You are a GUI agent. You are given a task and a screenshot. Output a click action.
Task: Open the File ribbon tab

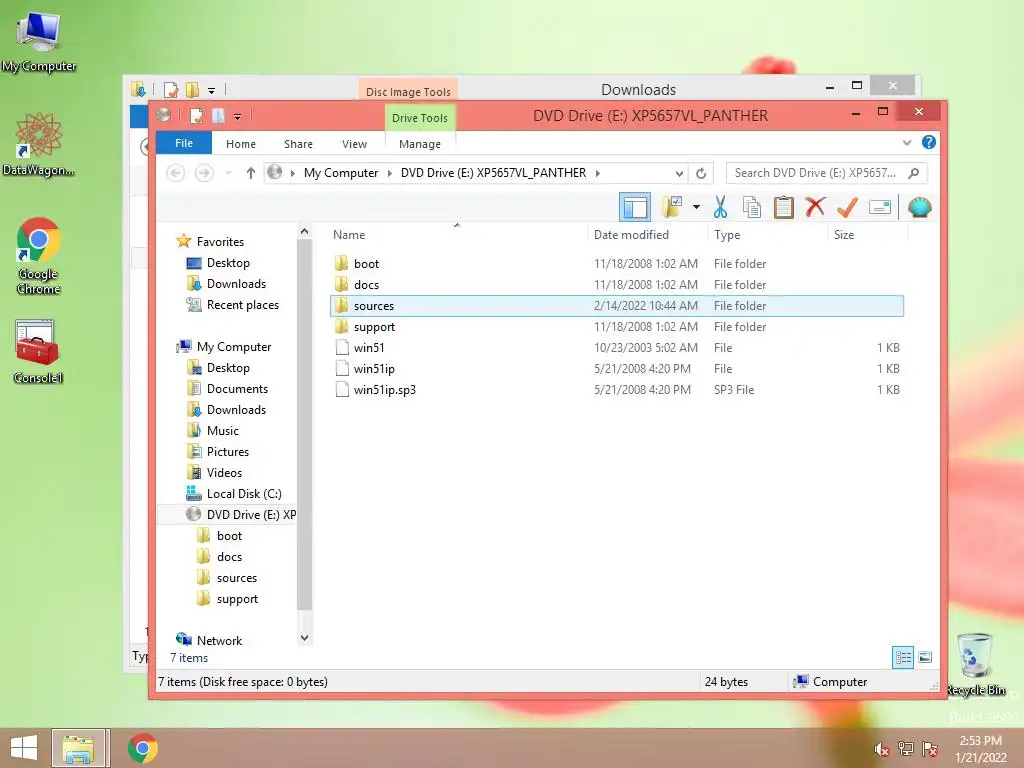click(184, 143)
